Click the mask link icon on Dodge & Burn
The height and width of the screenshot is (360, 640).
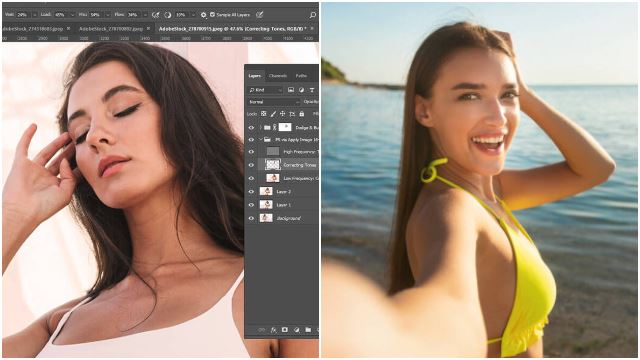point(275,127)
